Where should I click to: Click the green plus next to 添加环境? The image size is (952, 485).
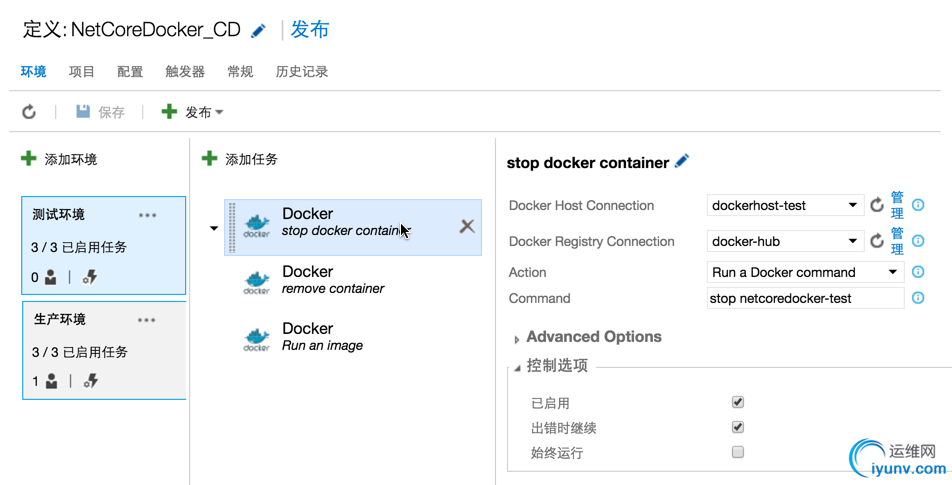29,159
